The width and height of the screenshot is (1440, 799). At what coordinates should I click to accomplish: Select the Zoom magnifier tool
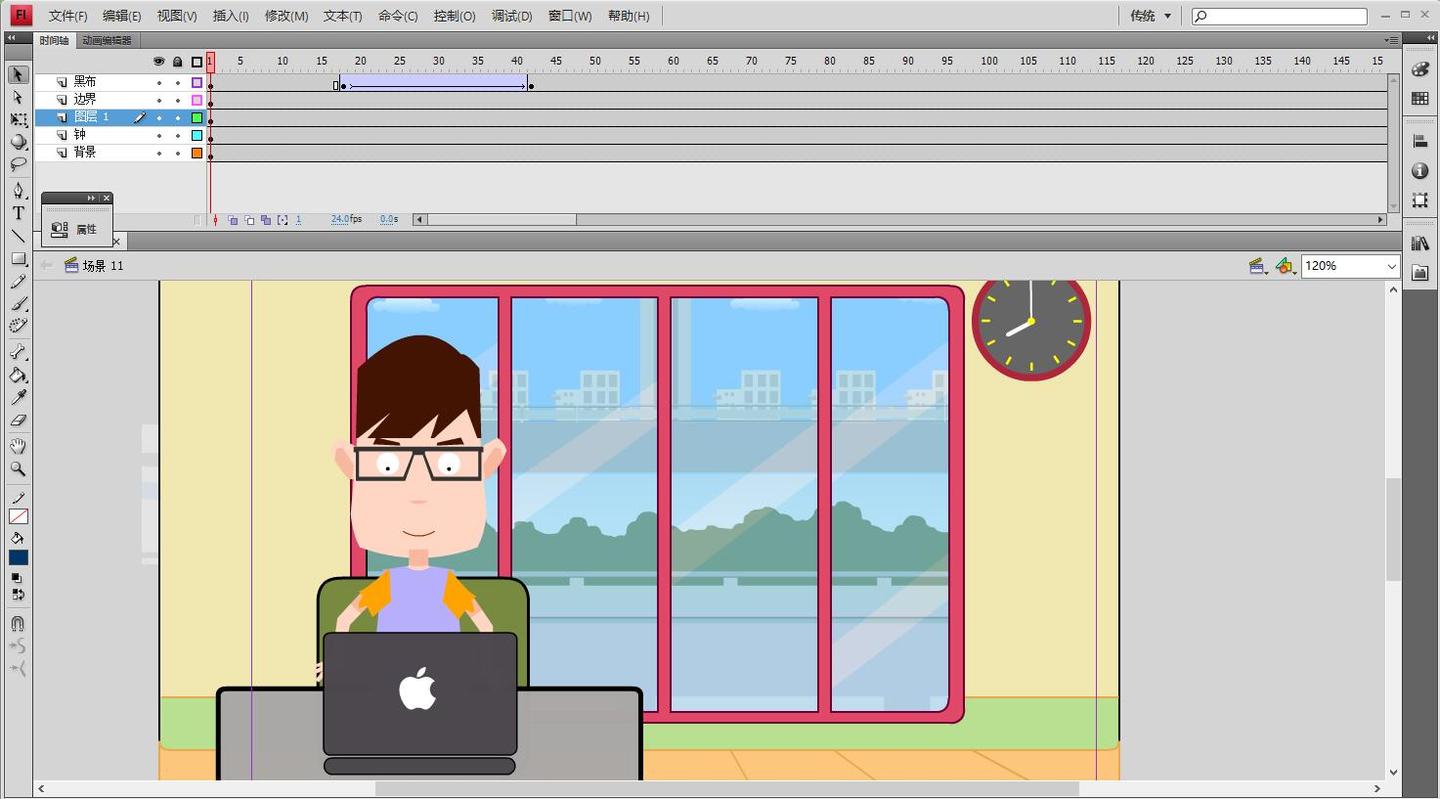pyautogui.click(x=18, y=469)
